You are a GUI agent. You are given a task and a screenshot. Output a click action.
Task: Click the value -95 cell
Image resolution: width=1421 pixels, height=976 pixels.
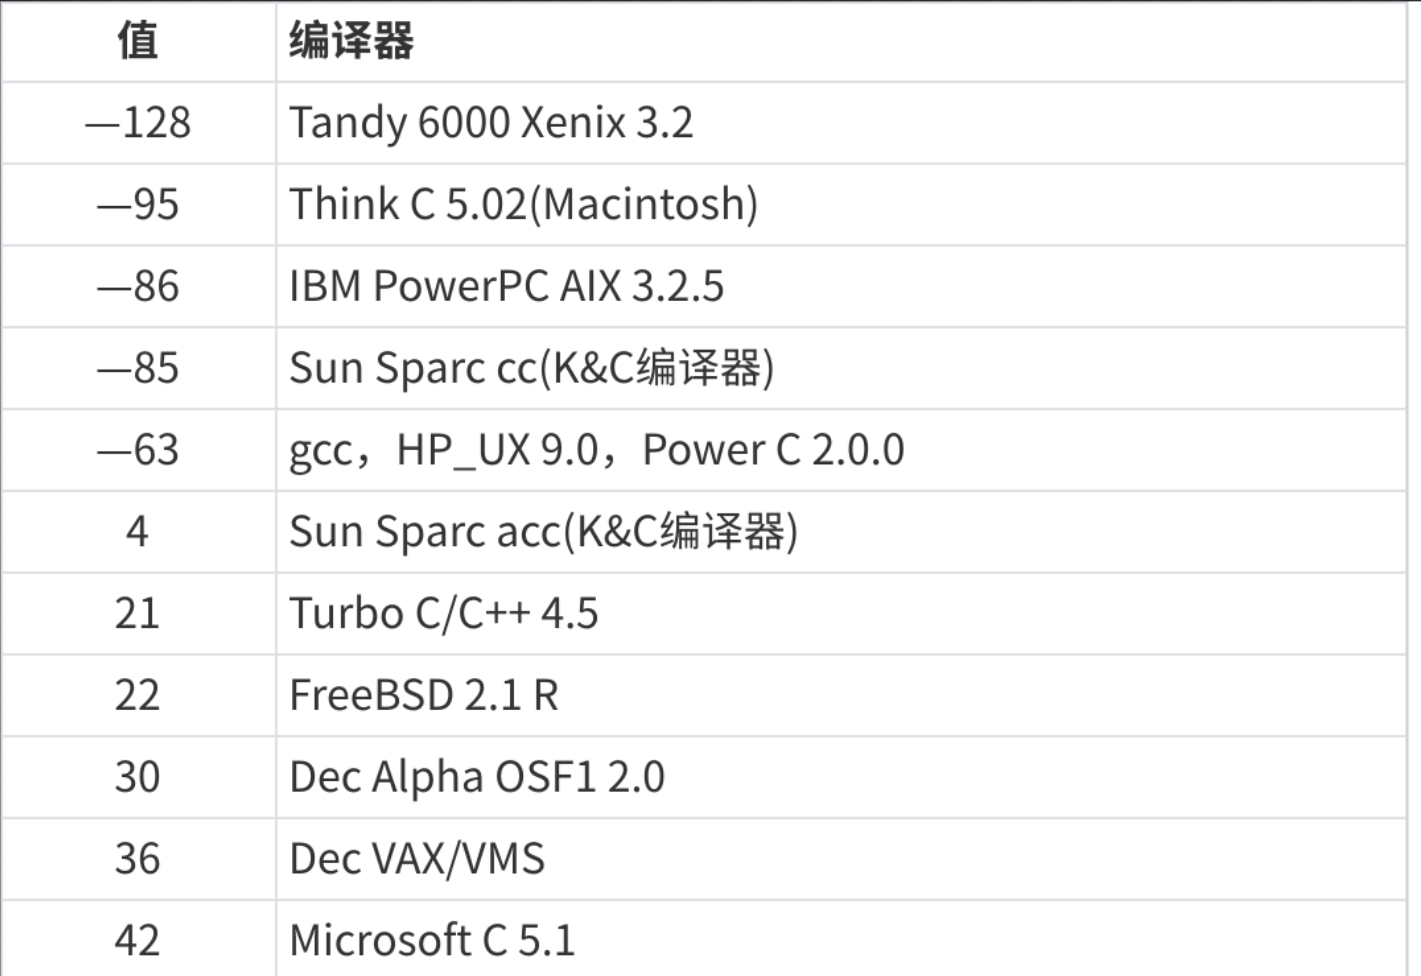pyautogui.click(x=138, y=205)
